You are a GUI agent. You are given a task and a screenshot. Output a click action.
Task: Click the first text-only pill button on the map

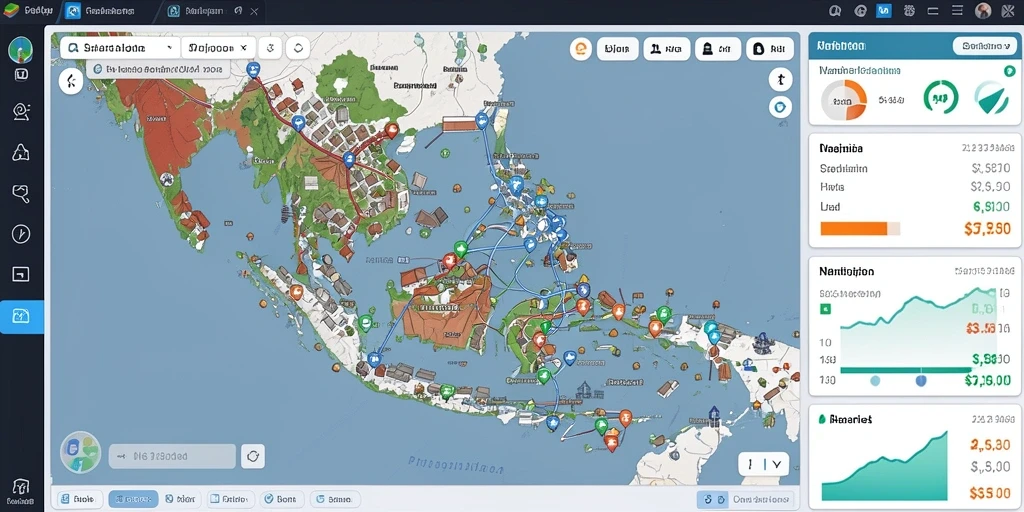click(x=617, y=48)
